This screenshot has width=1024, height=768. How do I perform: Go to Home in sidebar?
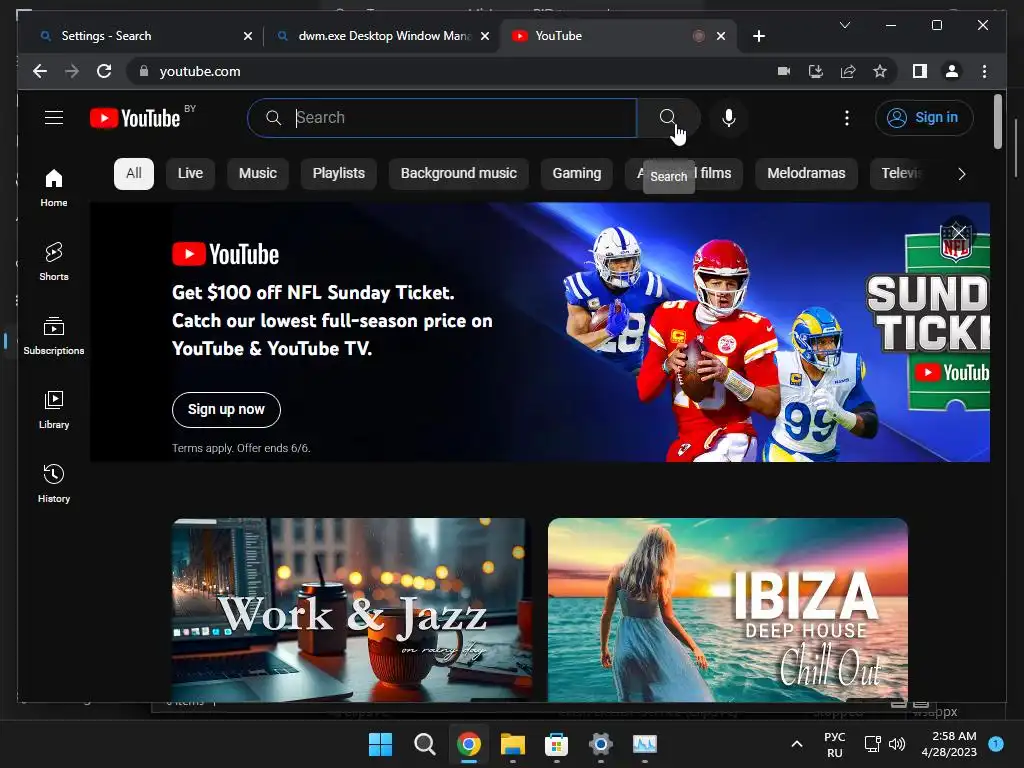54,187
